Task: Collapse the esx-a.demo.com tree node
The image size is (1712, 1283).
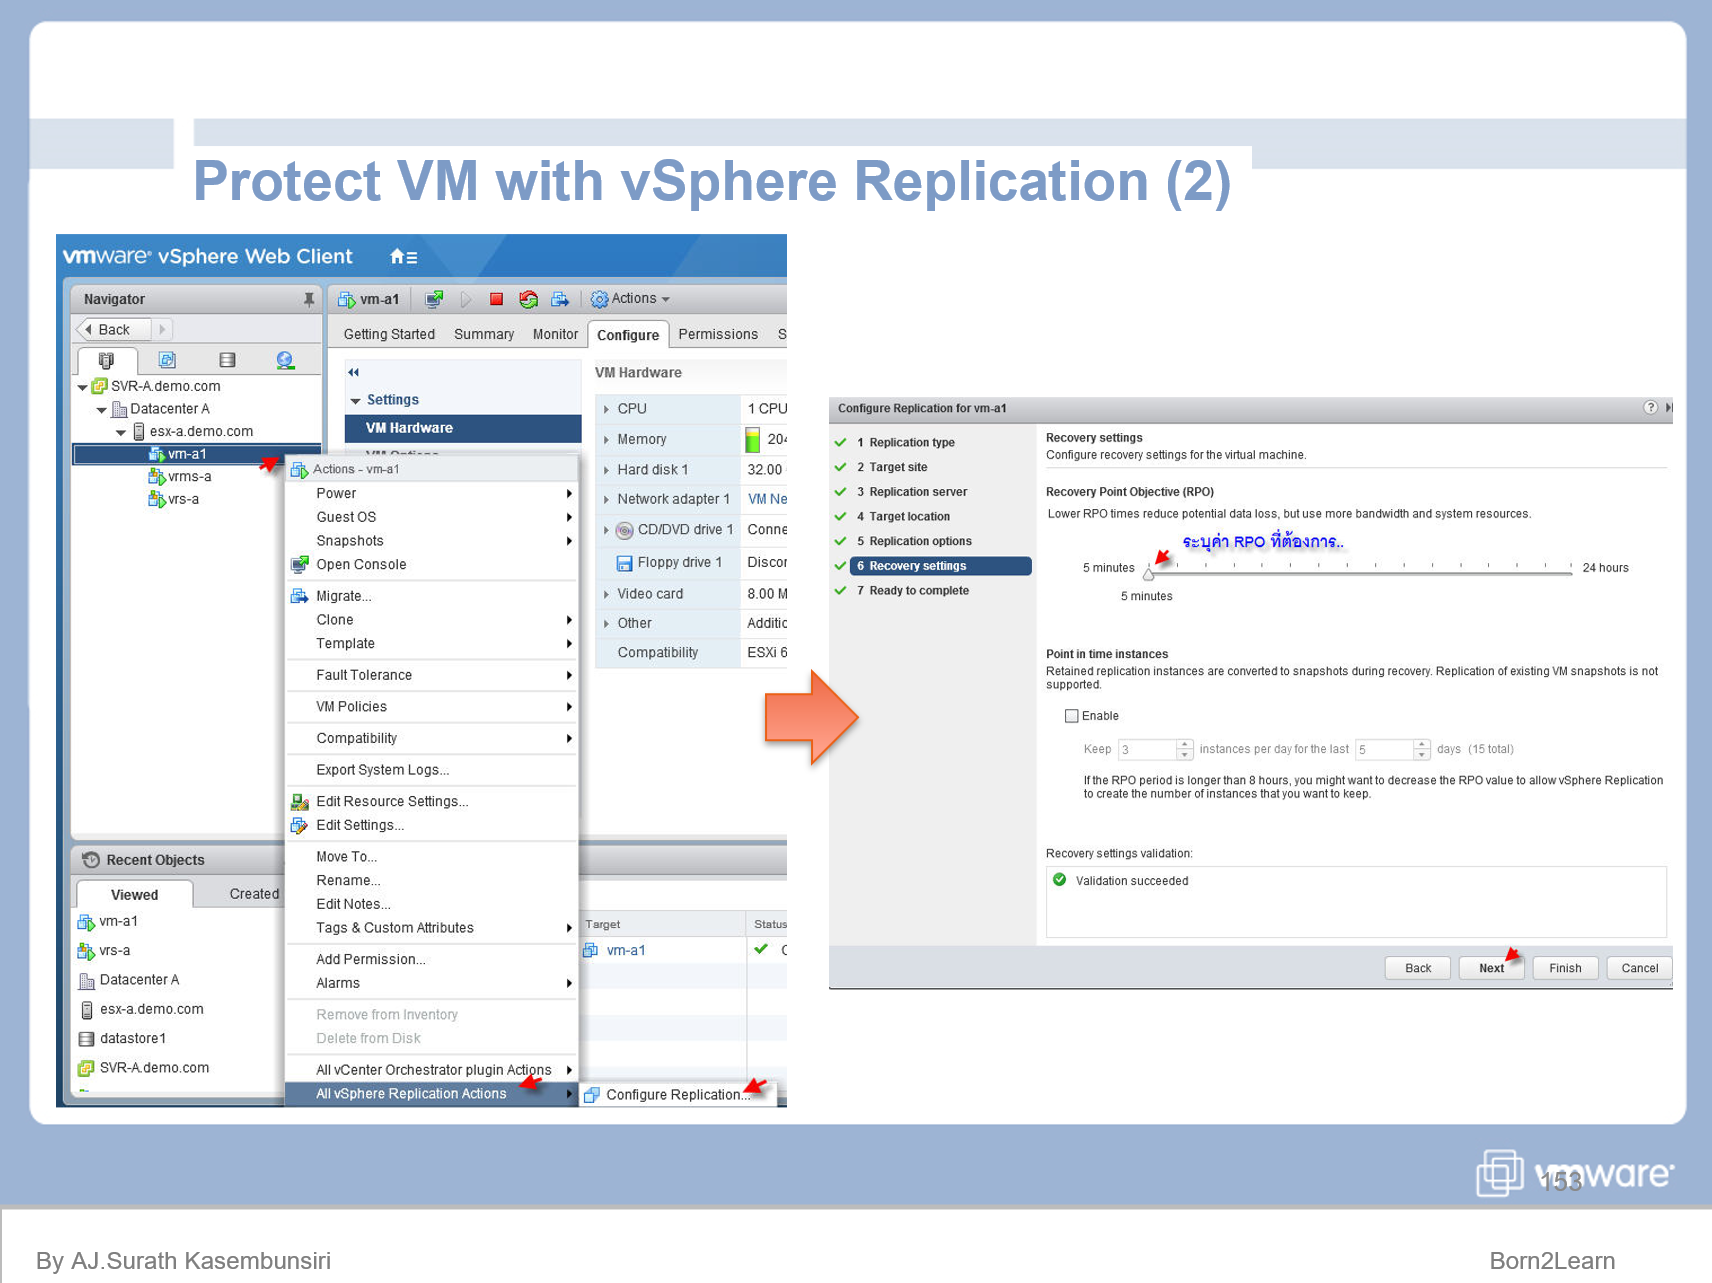Action: pyautogui.click(x=121, y=431)
